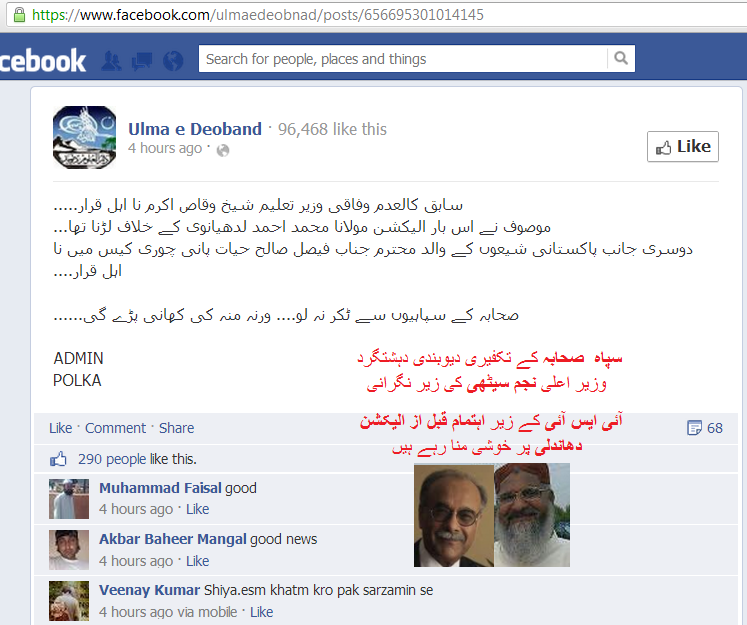This screenshot has width=747, height=625.
Task: Like this post via the Like link
Action: pos(61,428)
